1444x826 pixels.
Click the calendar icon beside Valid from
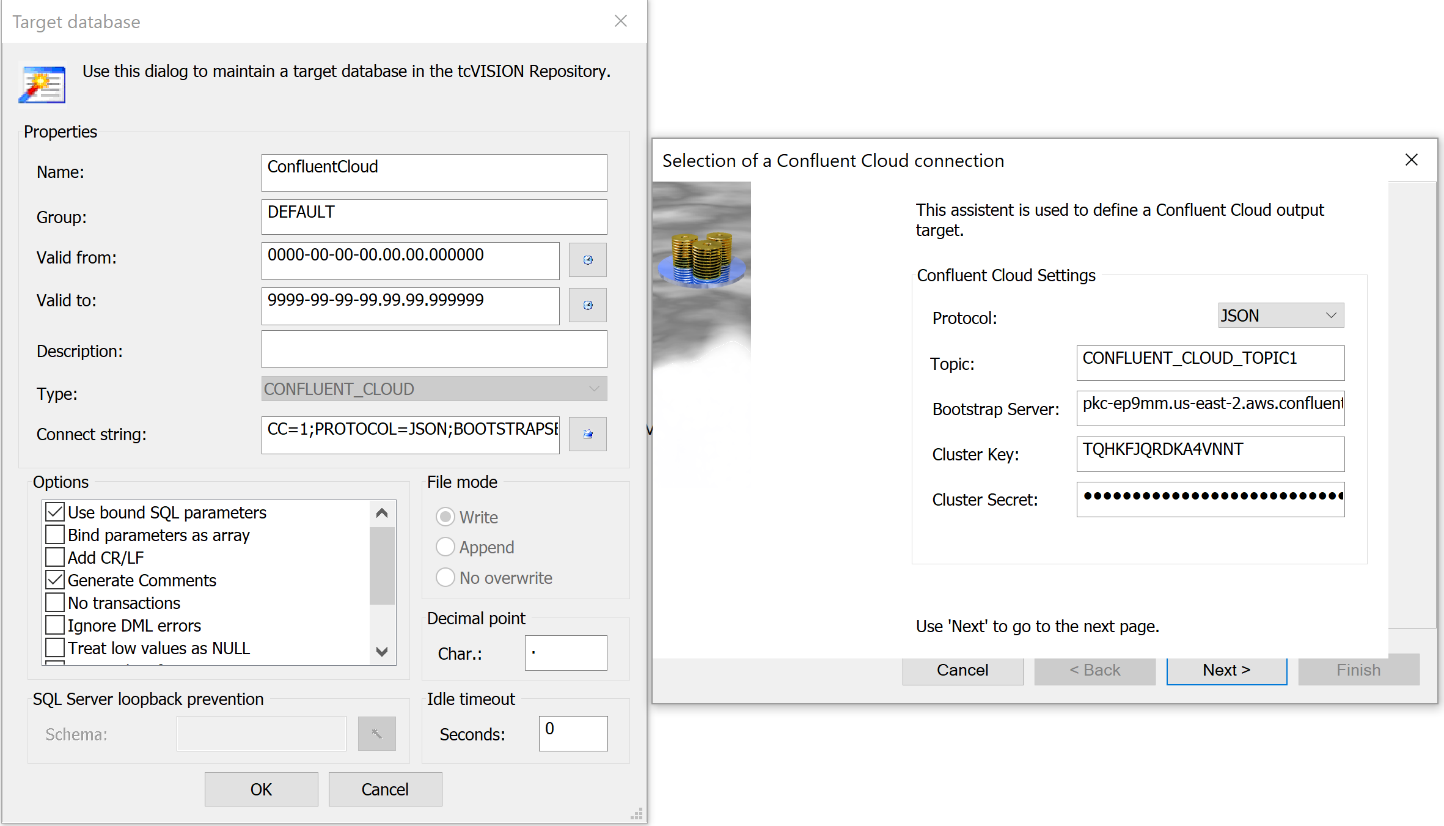[588, 260]
